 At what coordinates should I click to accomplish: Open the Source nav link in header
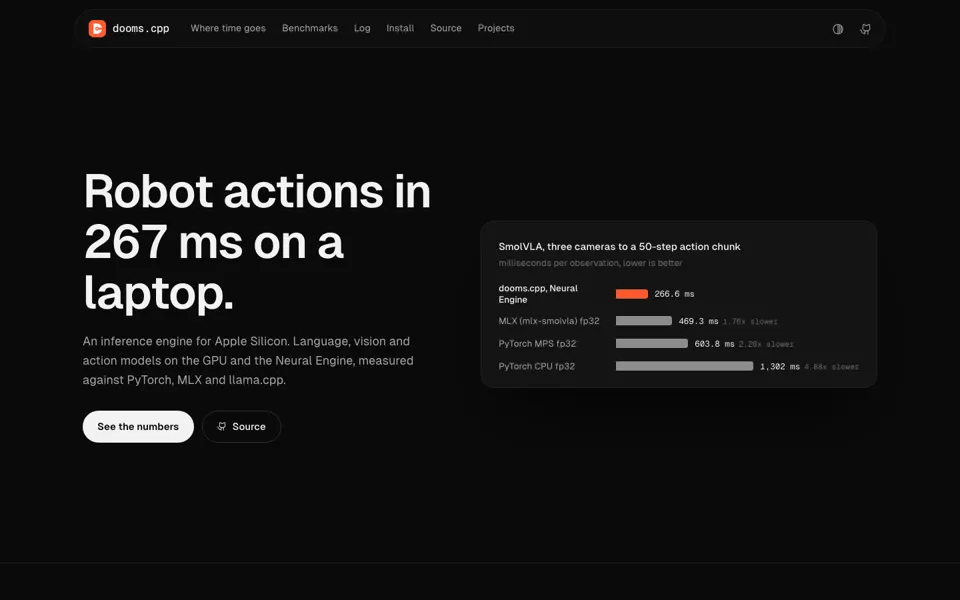[446, 28]
